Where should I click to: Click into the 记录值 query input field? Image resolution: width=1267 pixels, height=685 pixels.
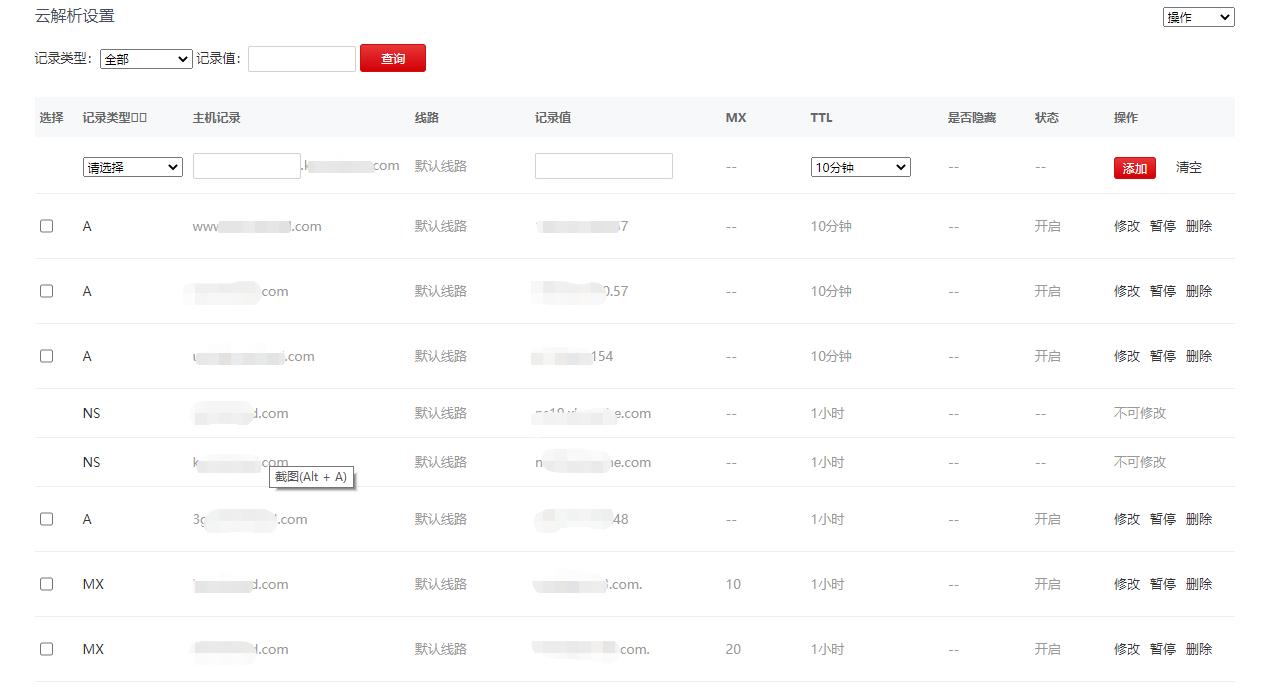303,59
